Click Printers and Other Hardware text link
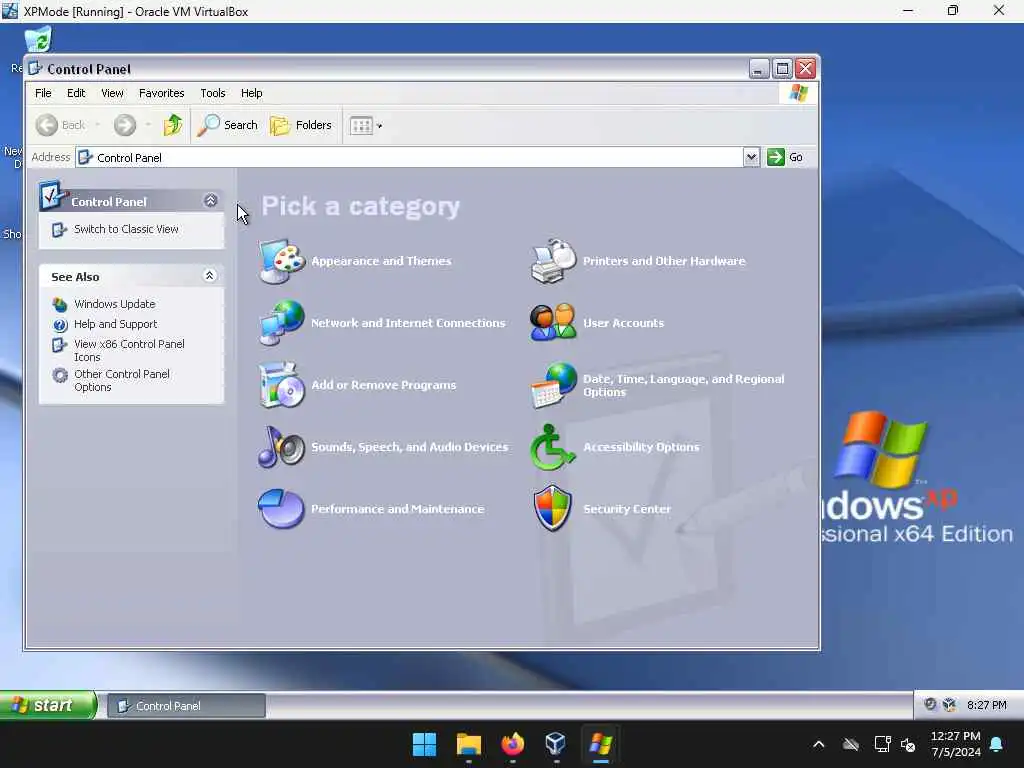This screenshot has width=1024, height=768. click(x=664, y=261)
